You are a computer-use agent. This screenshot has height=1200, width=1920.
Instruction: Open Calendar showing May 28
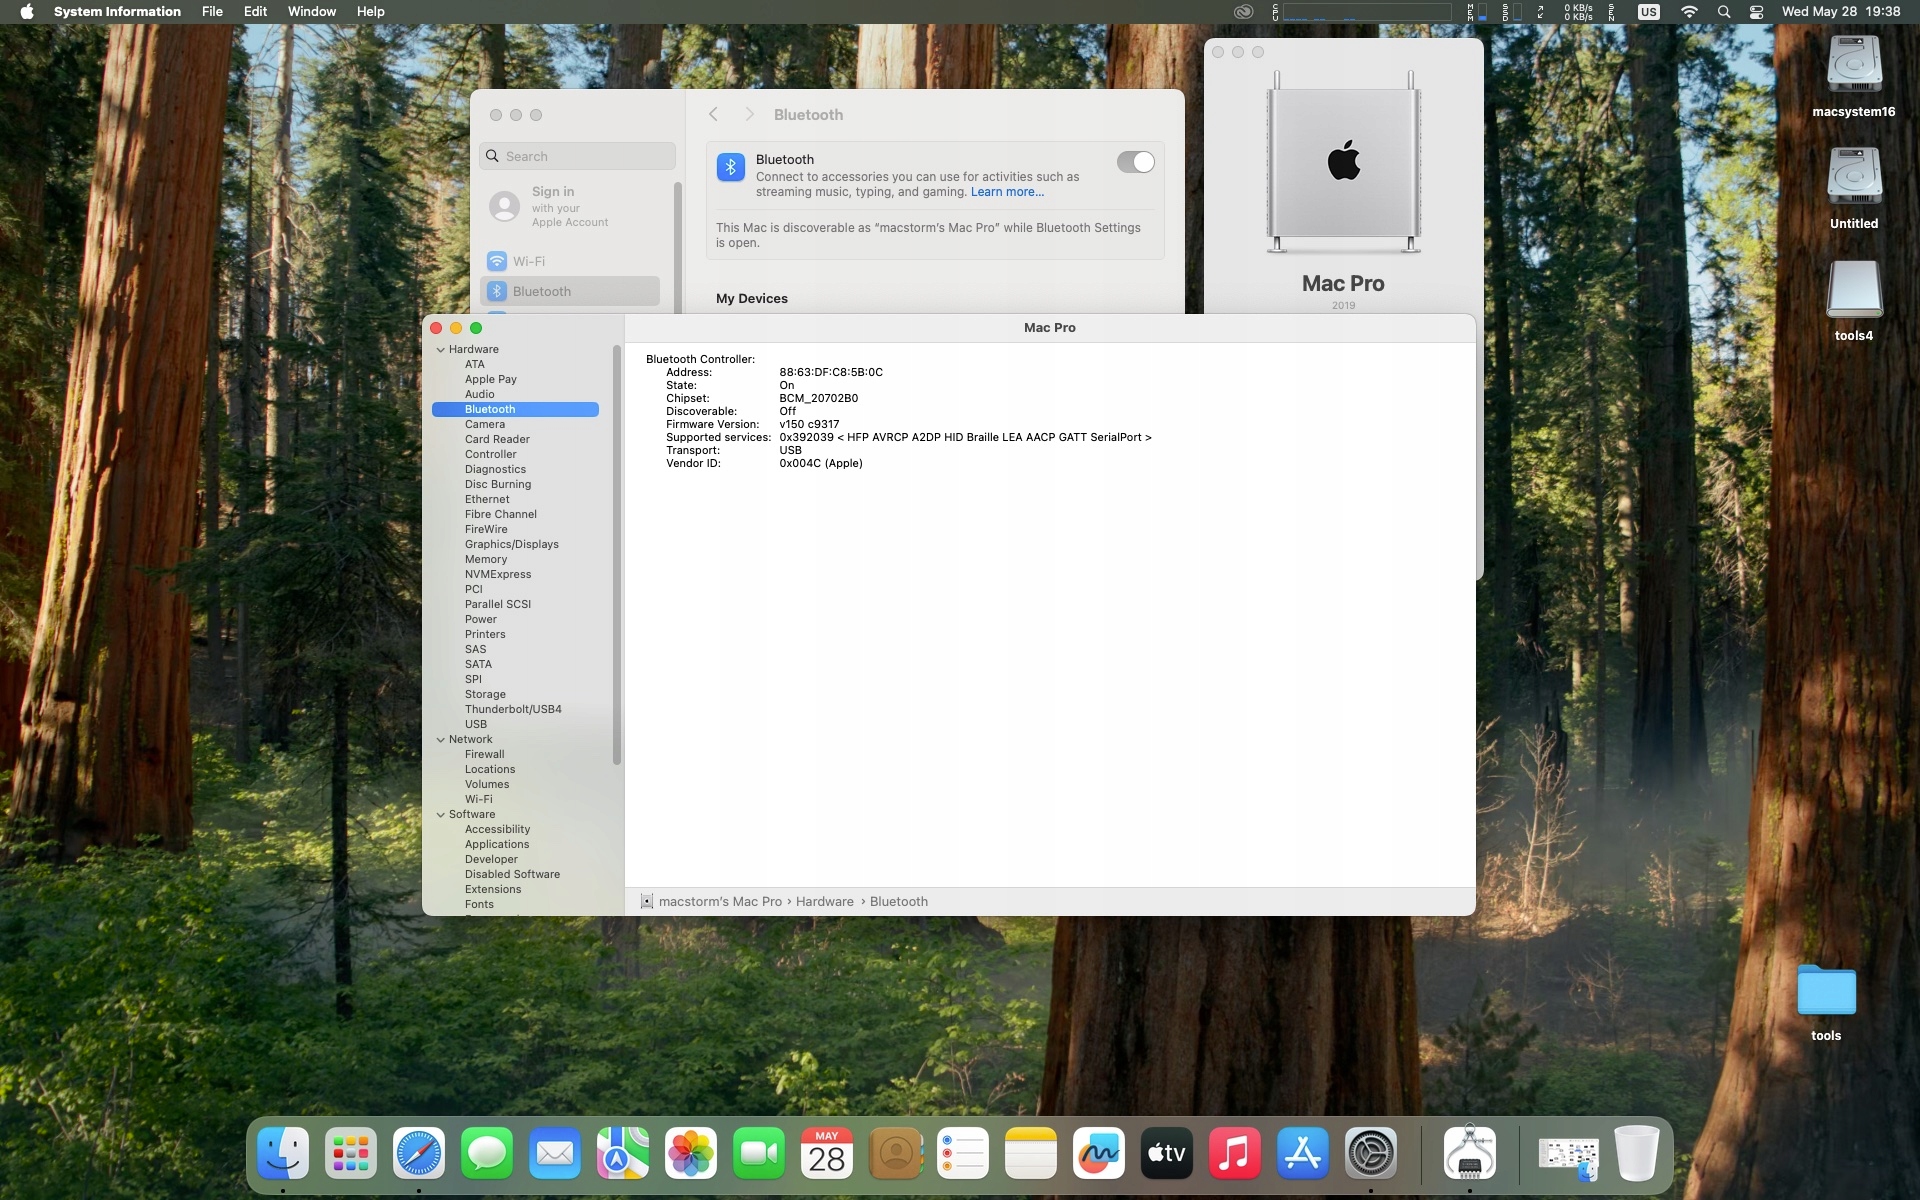coord(827,1153)
